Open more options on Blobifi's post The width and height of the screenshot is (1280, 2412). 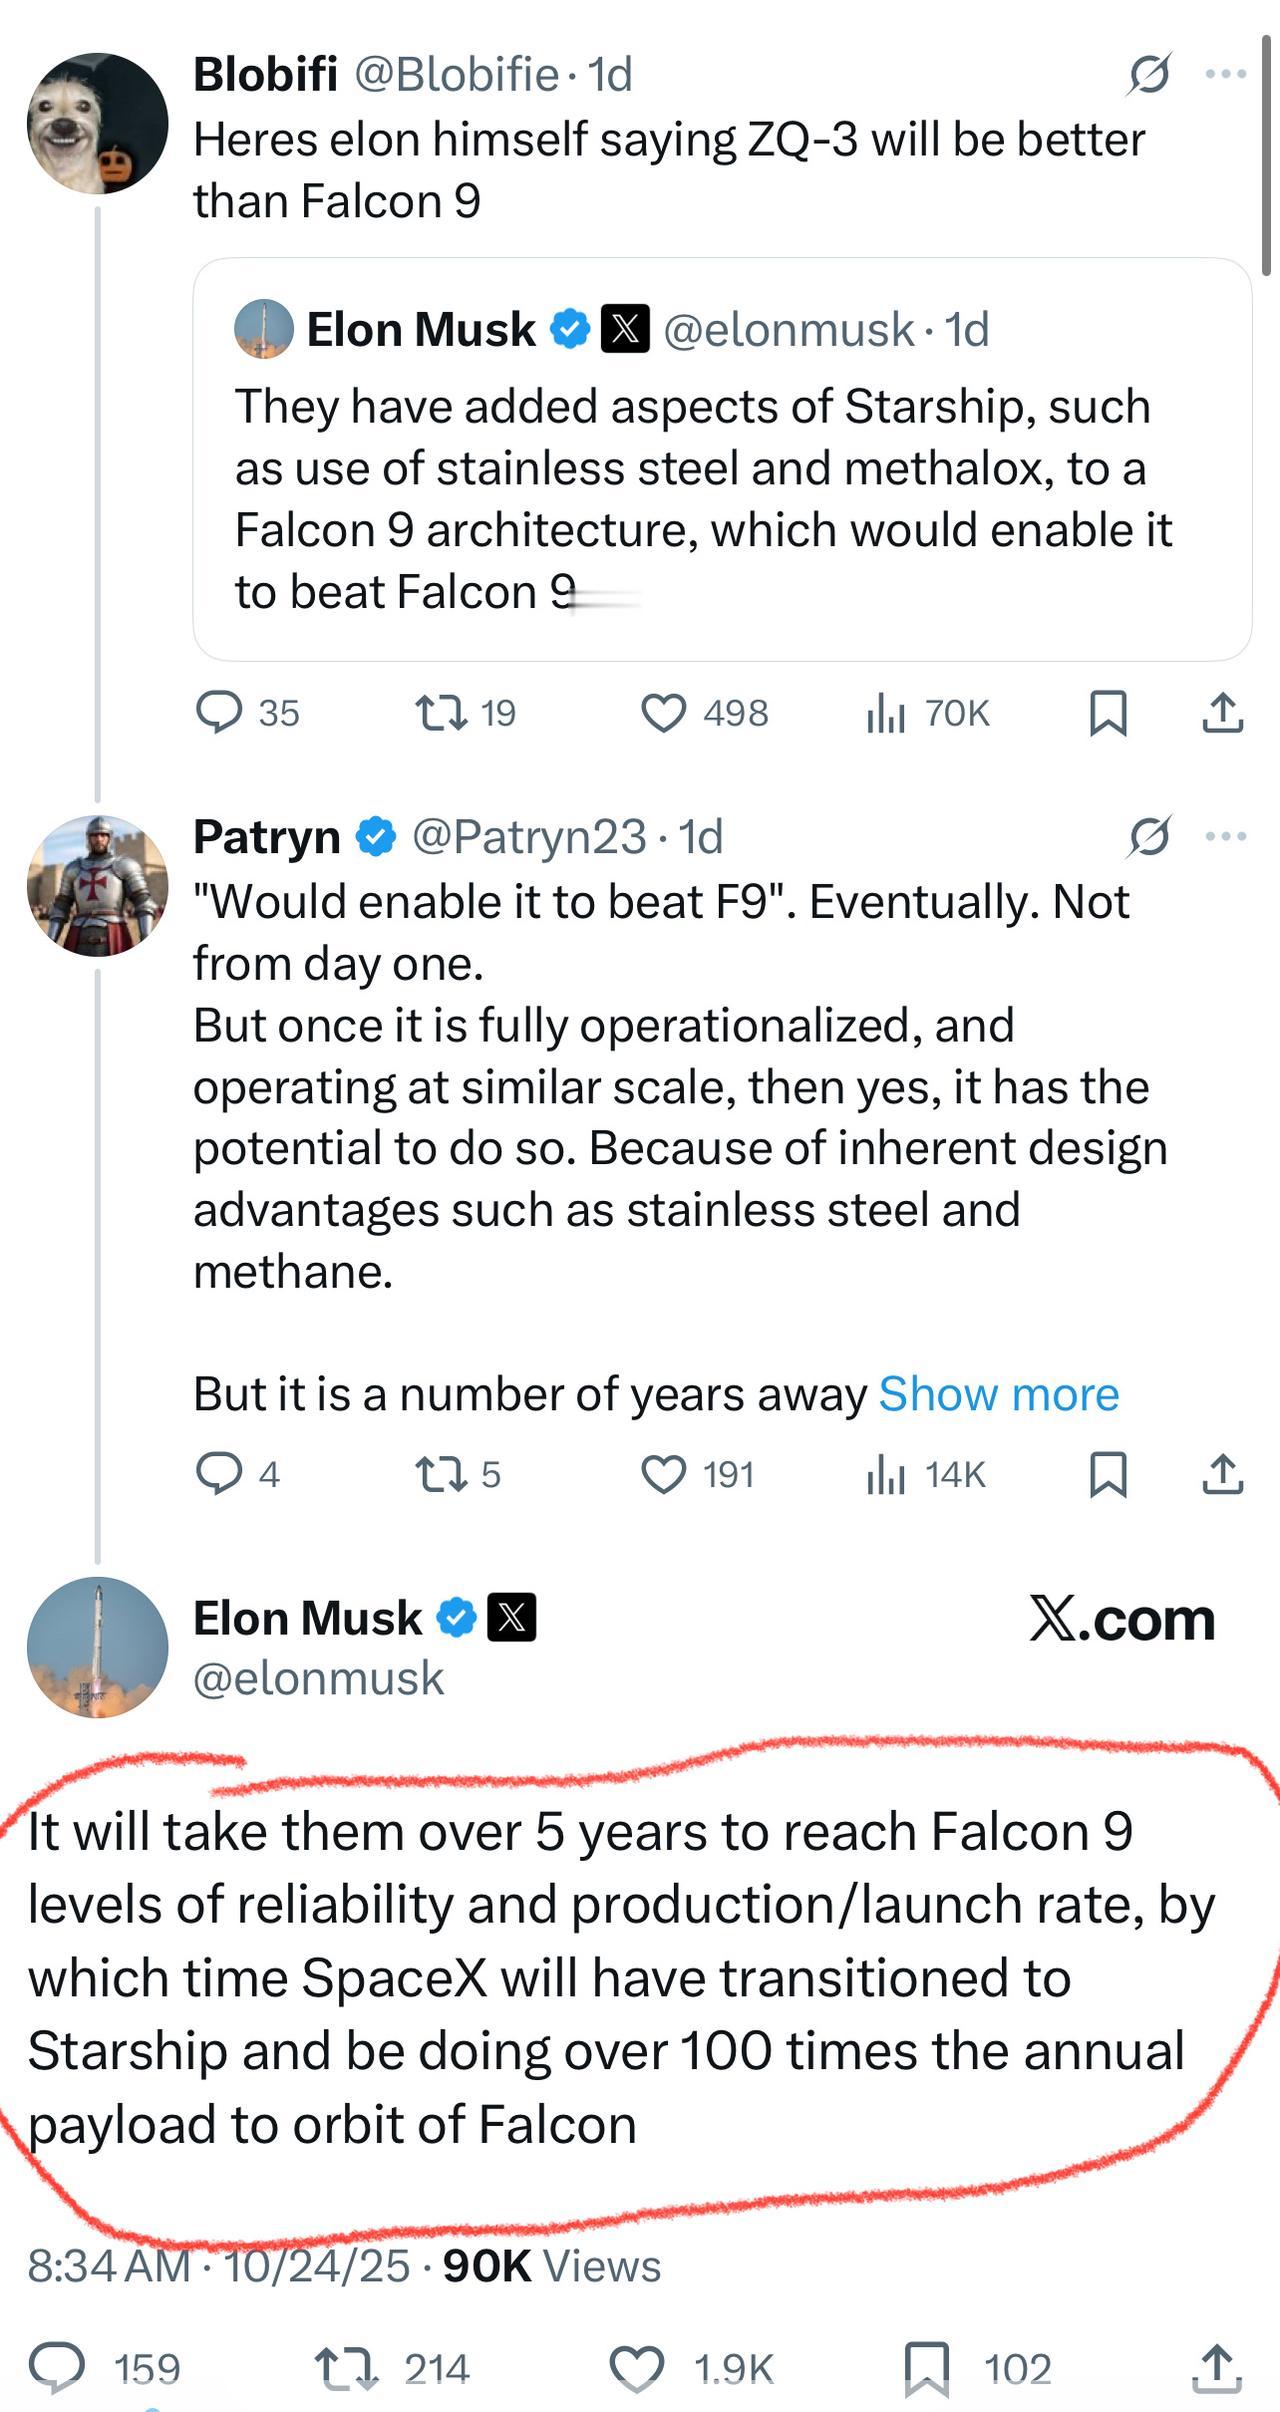[1226, 74]
